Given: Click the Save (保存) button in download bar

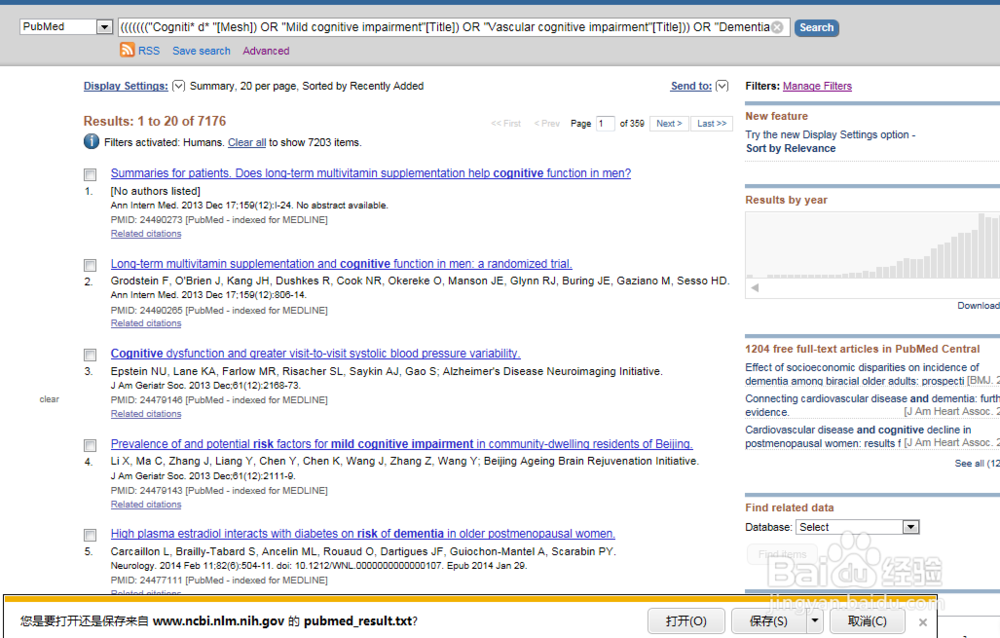Looking at the screenshot, I should [x=768, y=620].
